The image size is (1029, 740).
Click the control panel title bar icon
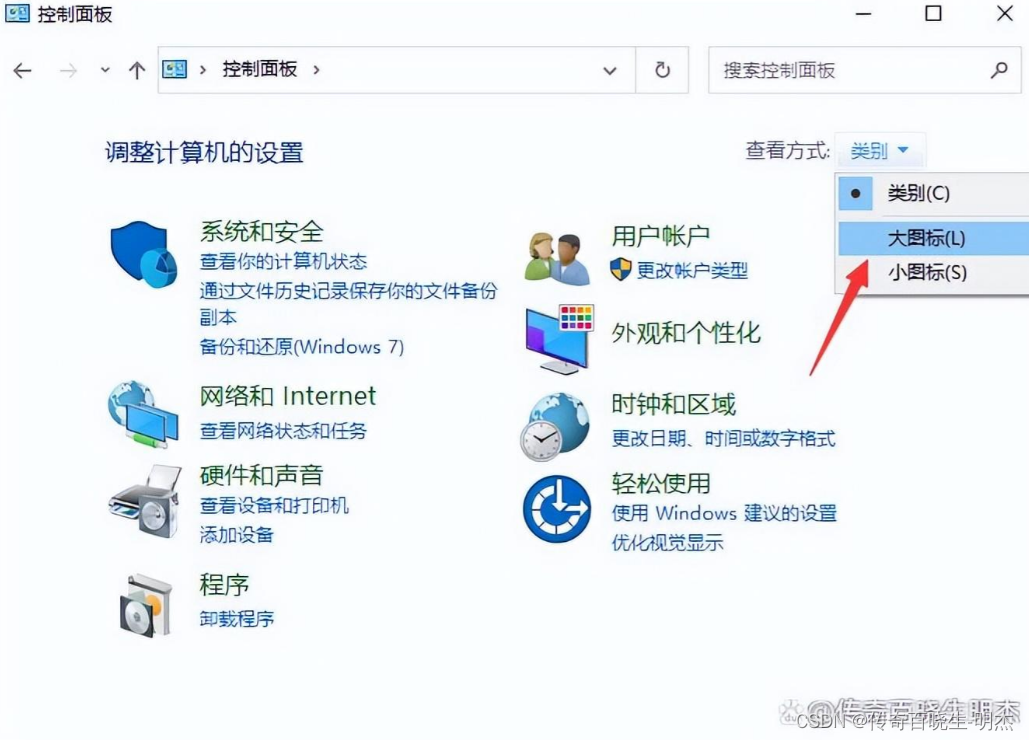coord(17,13)
